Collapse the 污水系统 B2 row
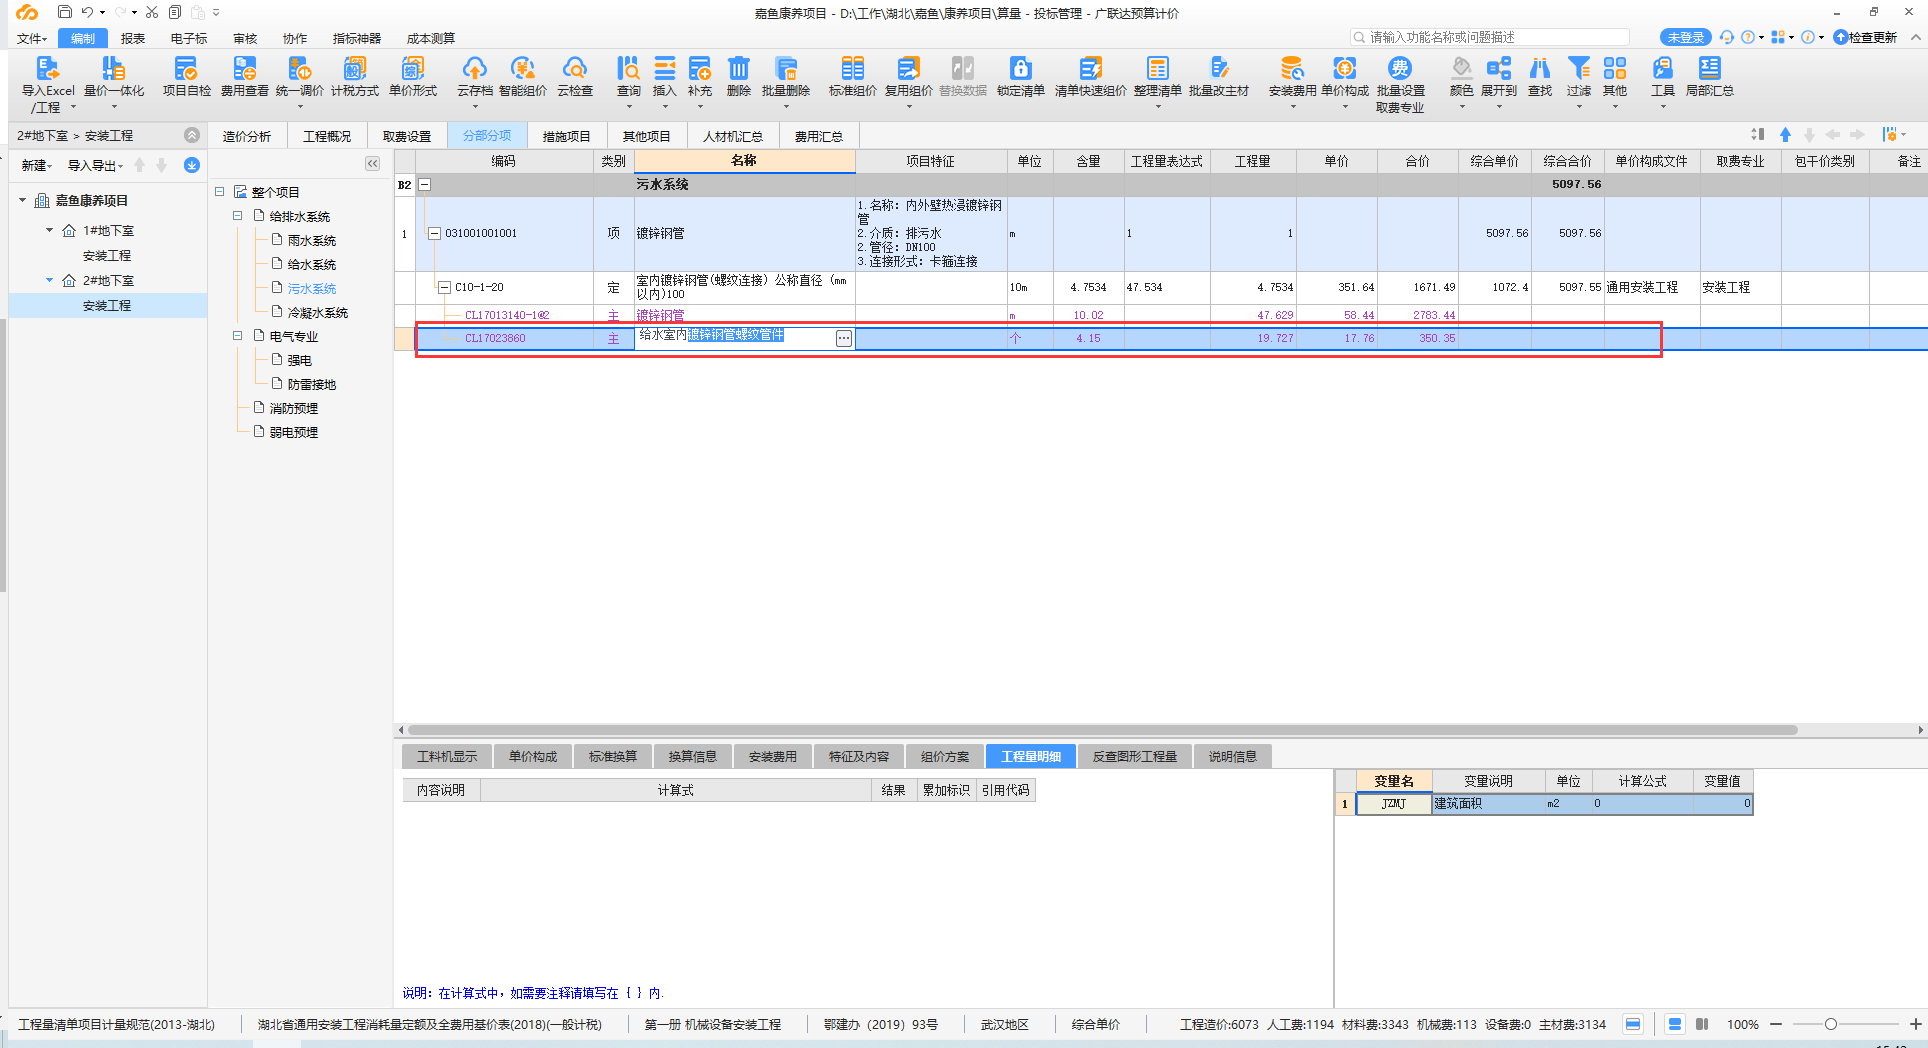The image size is (1928, 1048). click(424, 184)
